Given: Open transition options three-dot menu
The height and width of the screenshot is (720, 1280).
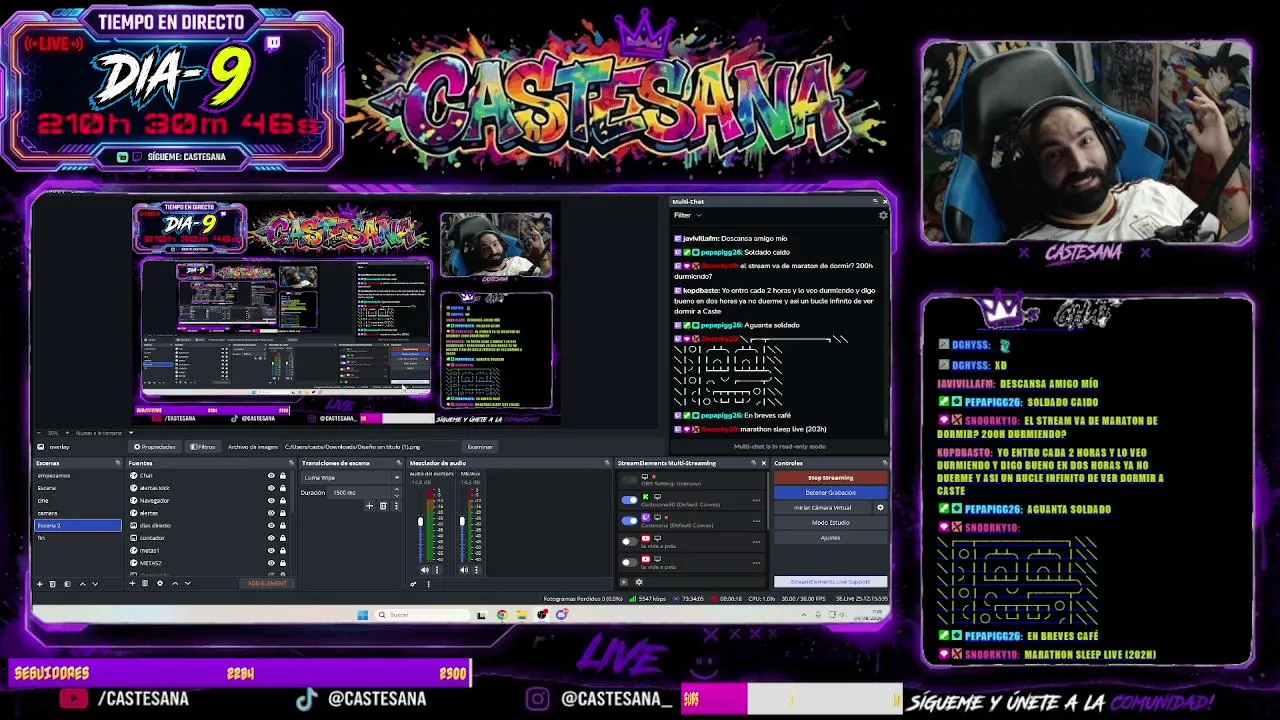Looking at the screenshot, I should (396, 506).
